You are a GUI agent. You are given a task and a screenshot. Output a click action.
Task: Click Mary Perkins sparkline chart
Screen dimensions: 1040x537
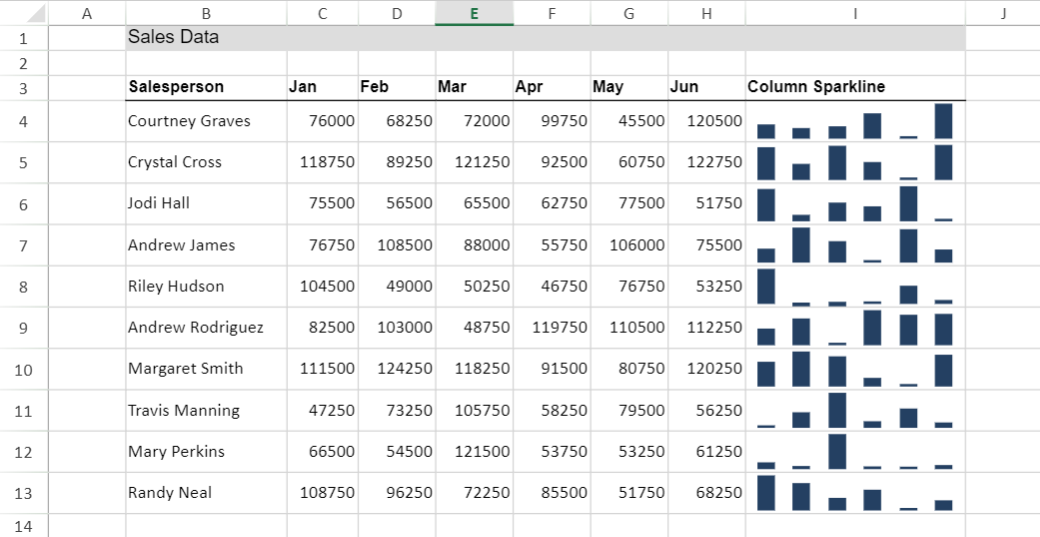click(x=855, y=452)
